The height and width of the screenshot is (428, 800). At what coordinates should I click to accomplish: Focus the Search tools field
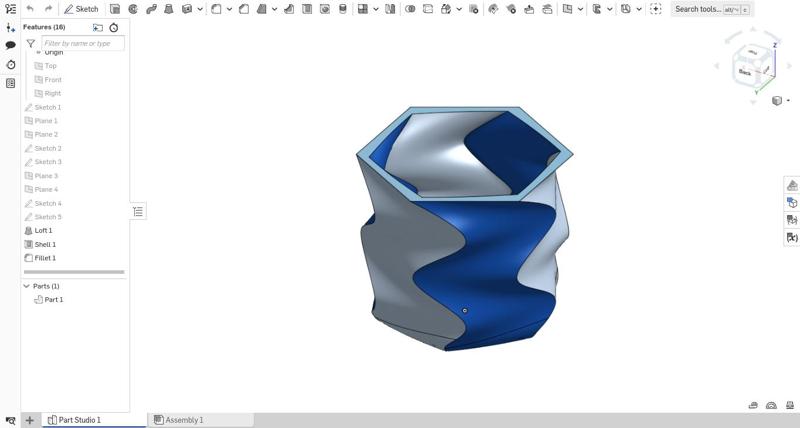(712, 9)
